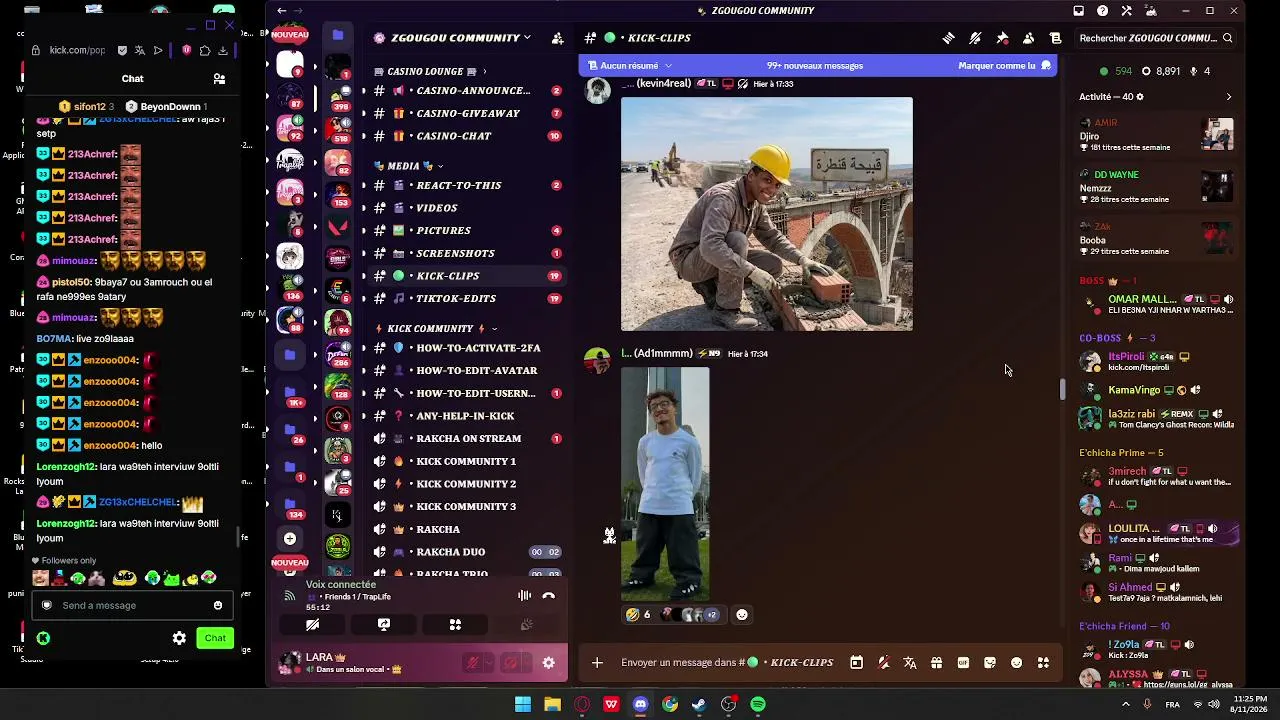Hide the member list panel
This screenshot has height=720, width=1280.
coord(1028,38)
